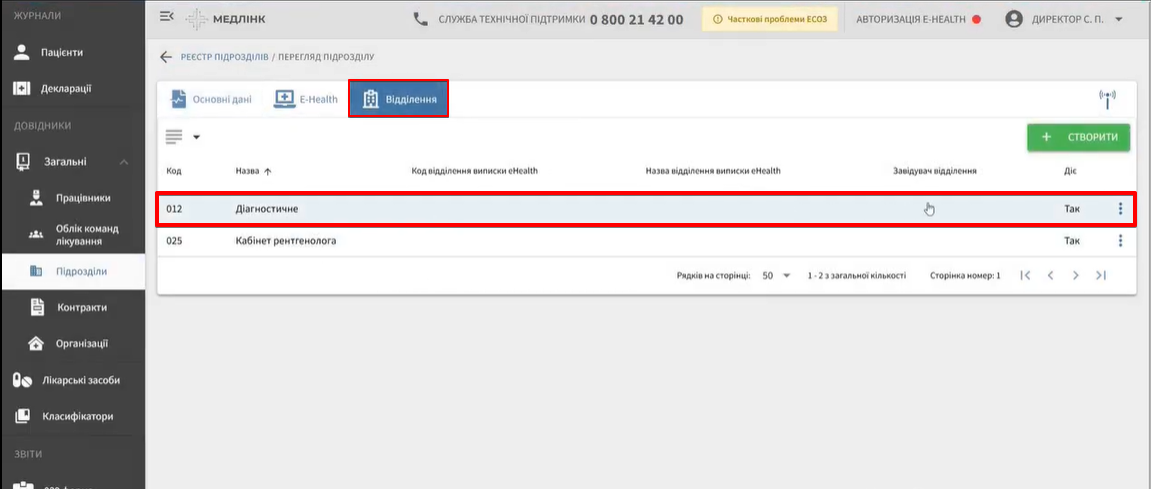Open the column list view icon
1151x489 pixels.
click(x=174, y=137)
